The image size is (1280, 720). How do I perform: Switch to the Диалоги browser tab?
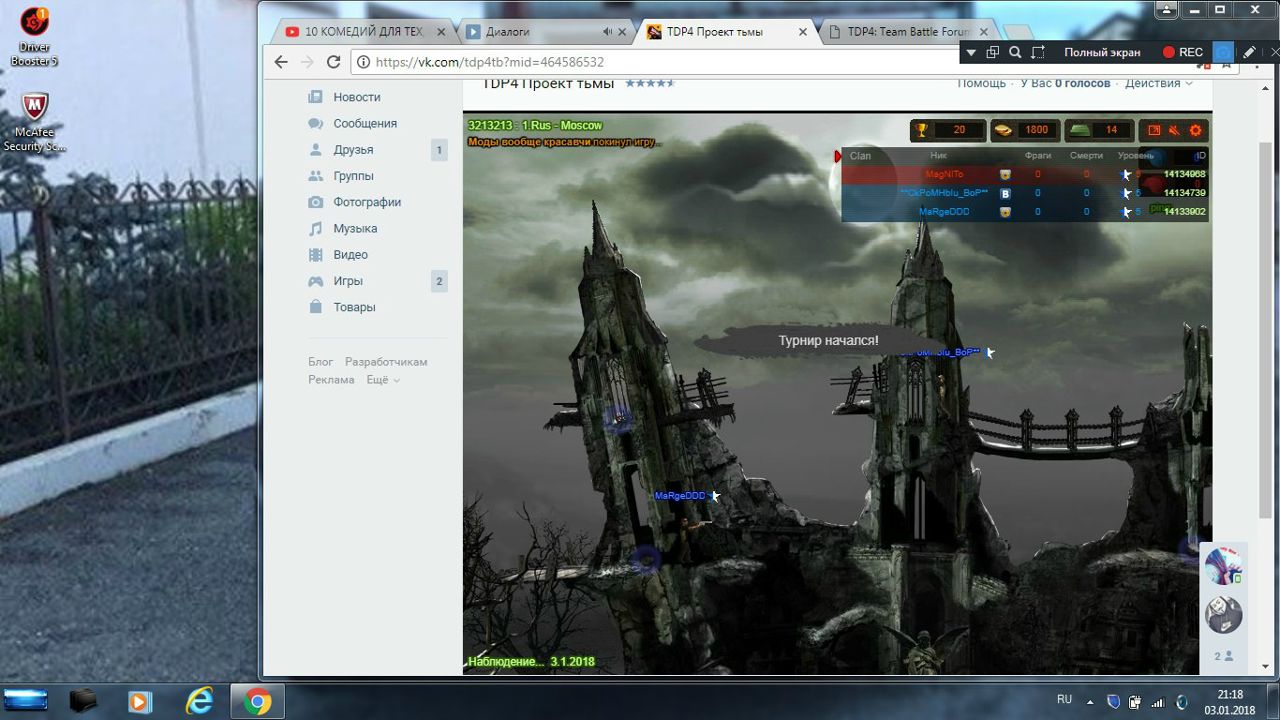tap(508, 32)
